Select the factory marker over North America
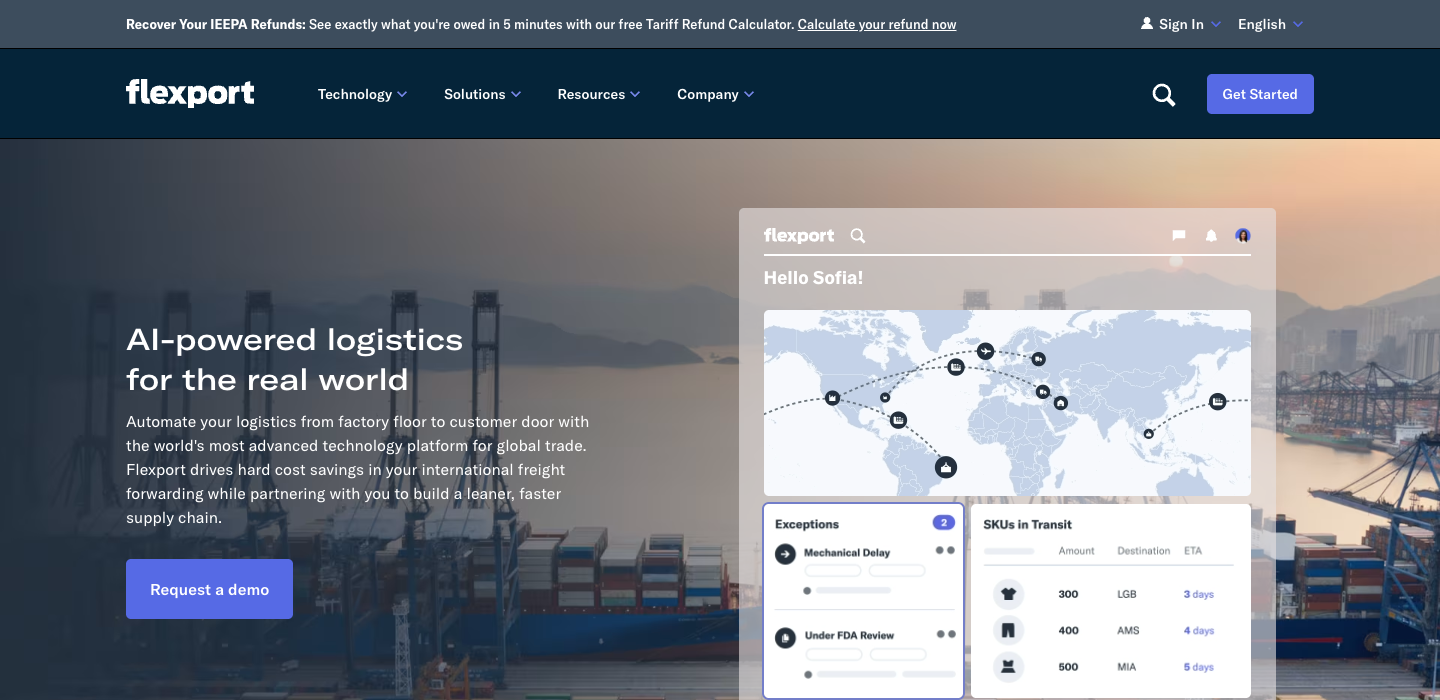Viewport: 1440px width, 700px height. [x=831, y=398]
